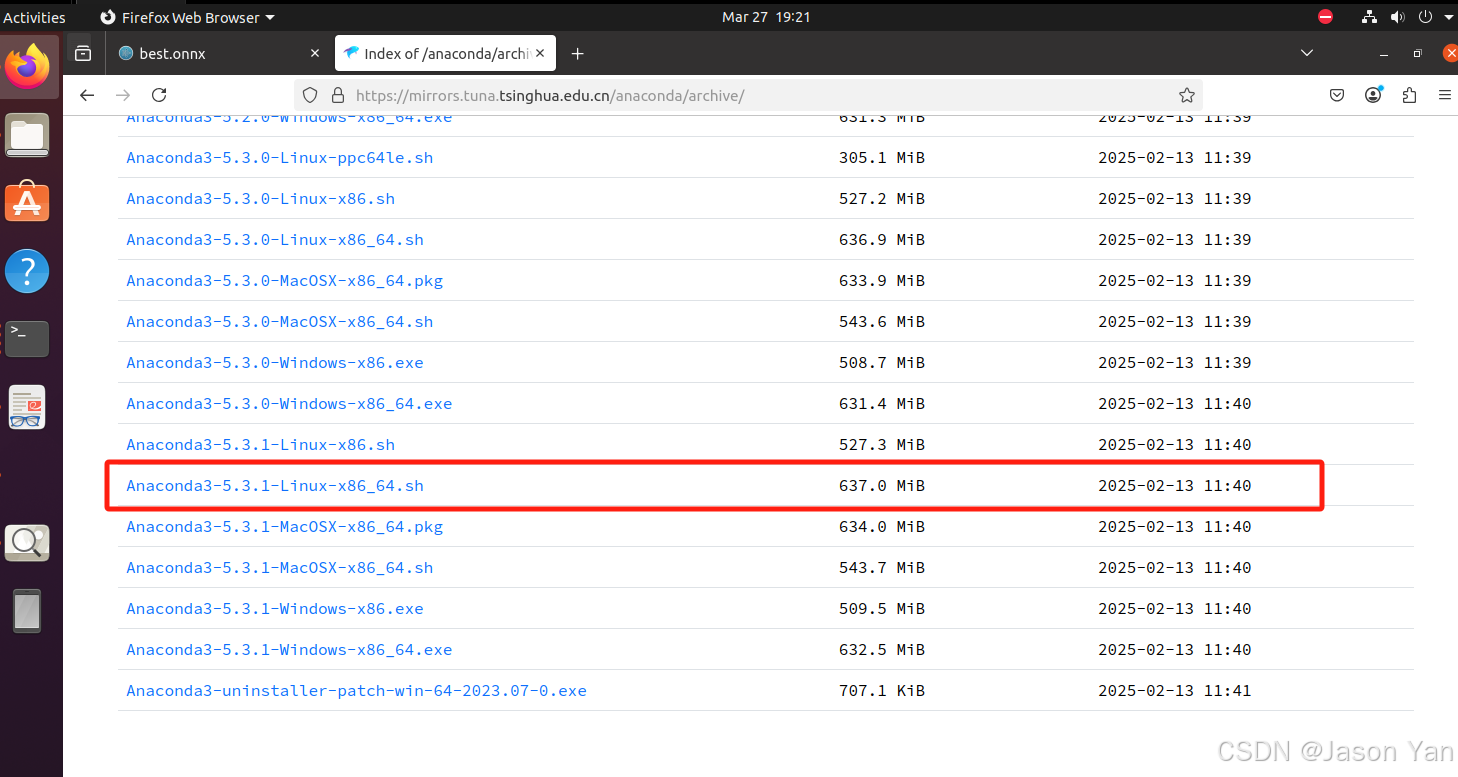This screenshot has height=777, width=1458.
Task: Open the Extensions puzzle icon
Action: [x=1409, y=95]
